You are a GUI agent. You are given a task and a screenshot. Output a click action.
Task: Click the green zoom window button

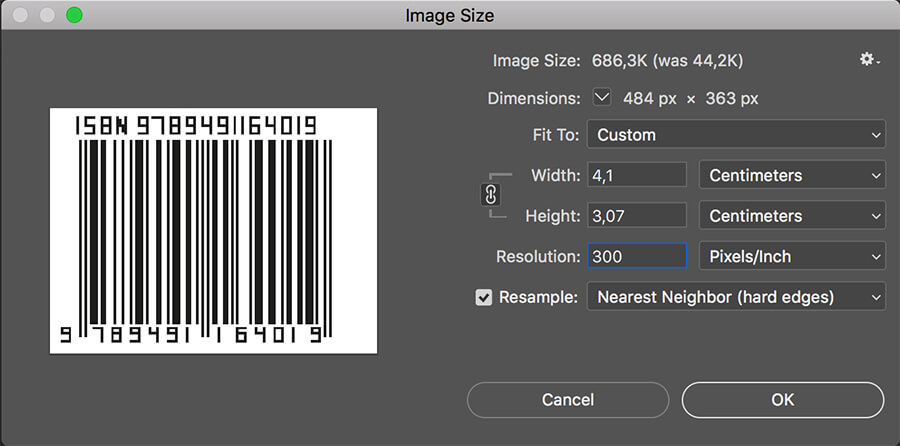(74, 15)
